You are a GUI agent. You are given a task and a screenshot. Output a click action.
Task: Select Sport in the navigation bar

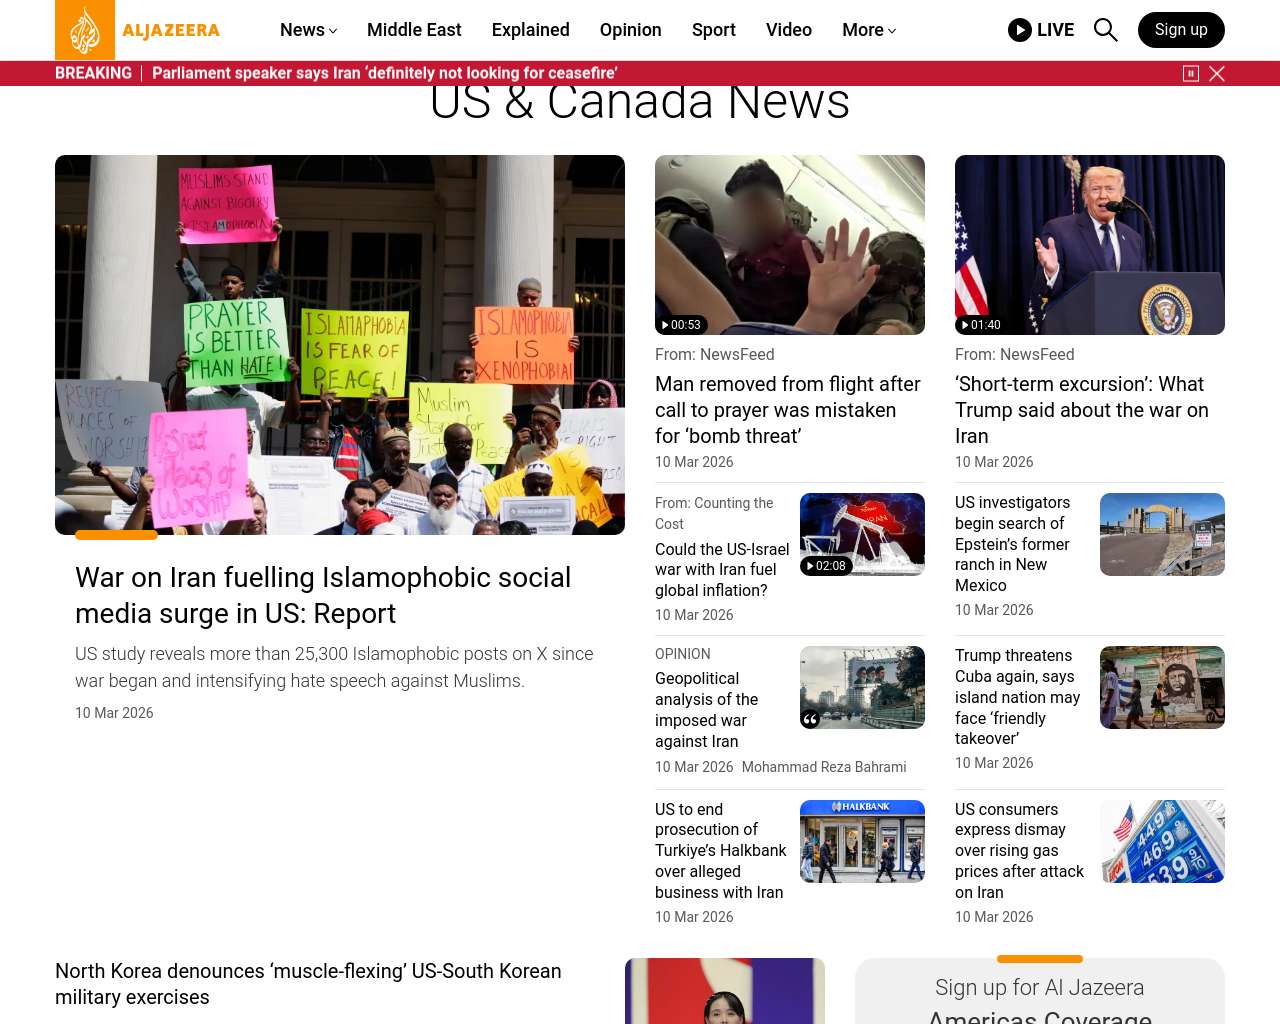[713, 30]
